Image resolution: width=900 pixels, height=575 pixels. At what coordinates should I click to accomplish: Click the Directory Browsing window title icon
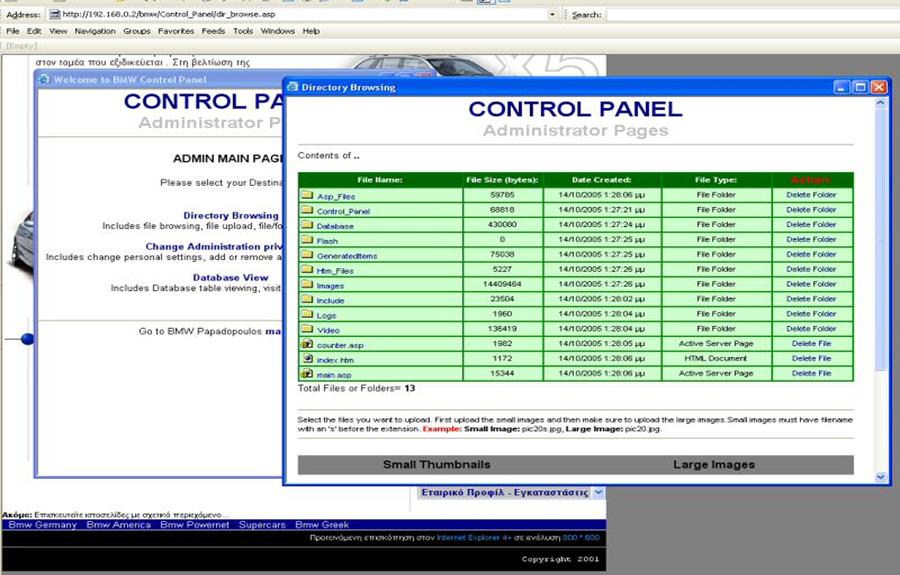pyautogui.click(x=293, y=87)
